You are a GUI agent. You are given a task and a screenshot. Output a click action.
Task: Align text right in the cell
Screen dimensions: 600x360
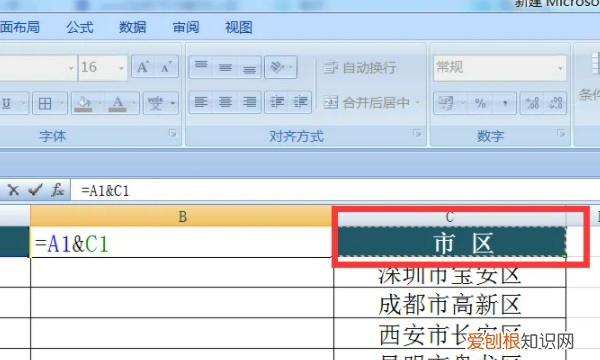click(249, 102)
